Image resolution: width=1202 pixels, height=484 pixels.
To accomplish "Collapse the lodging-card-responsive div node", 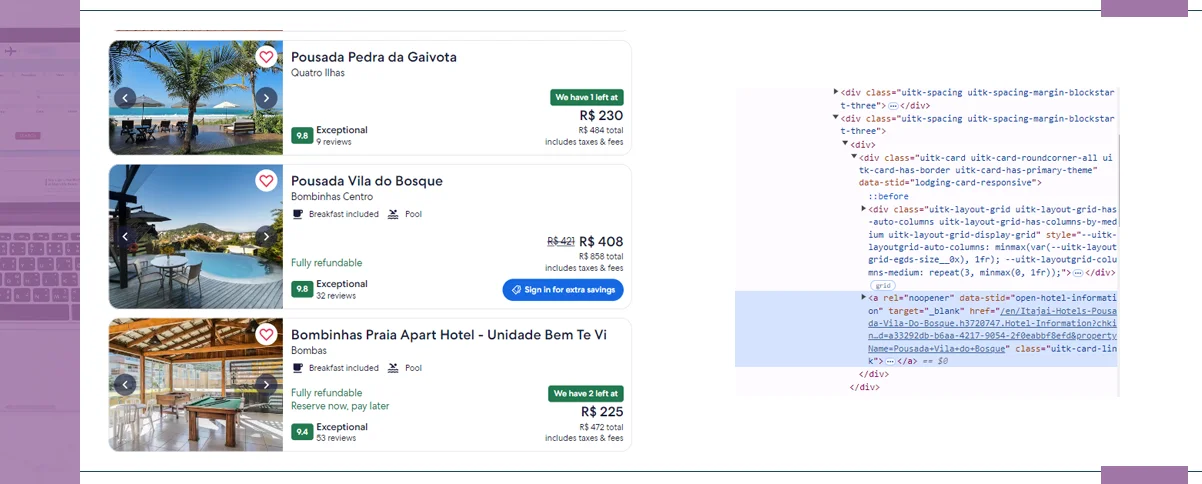I will pos(854,157).
